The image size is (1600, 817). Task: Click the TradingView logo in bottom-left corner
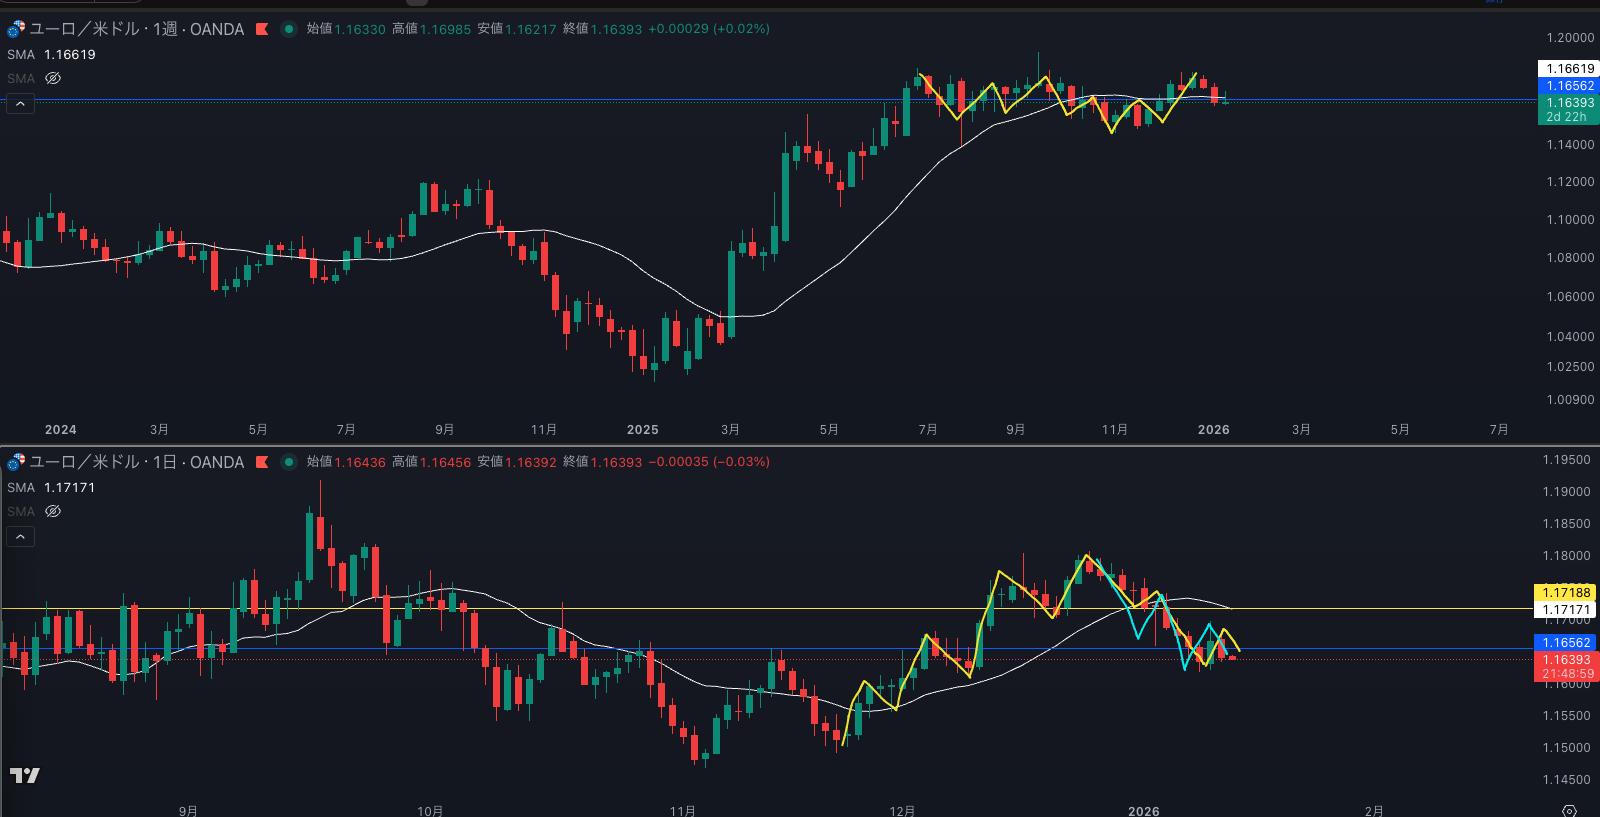(x=25, y=775)
